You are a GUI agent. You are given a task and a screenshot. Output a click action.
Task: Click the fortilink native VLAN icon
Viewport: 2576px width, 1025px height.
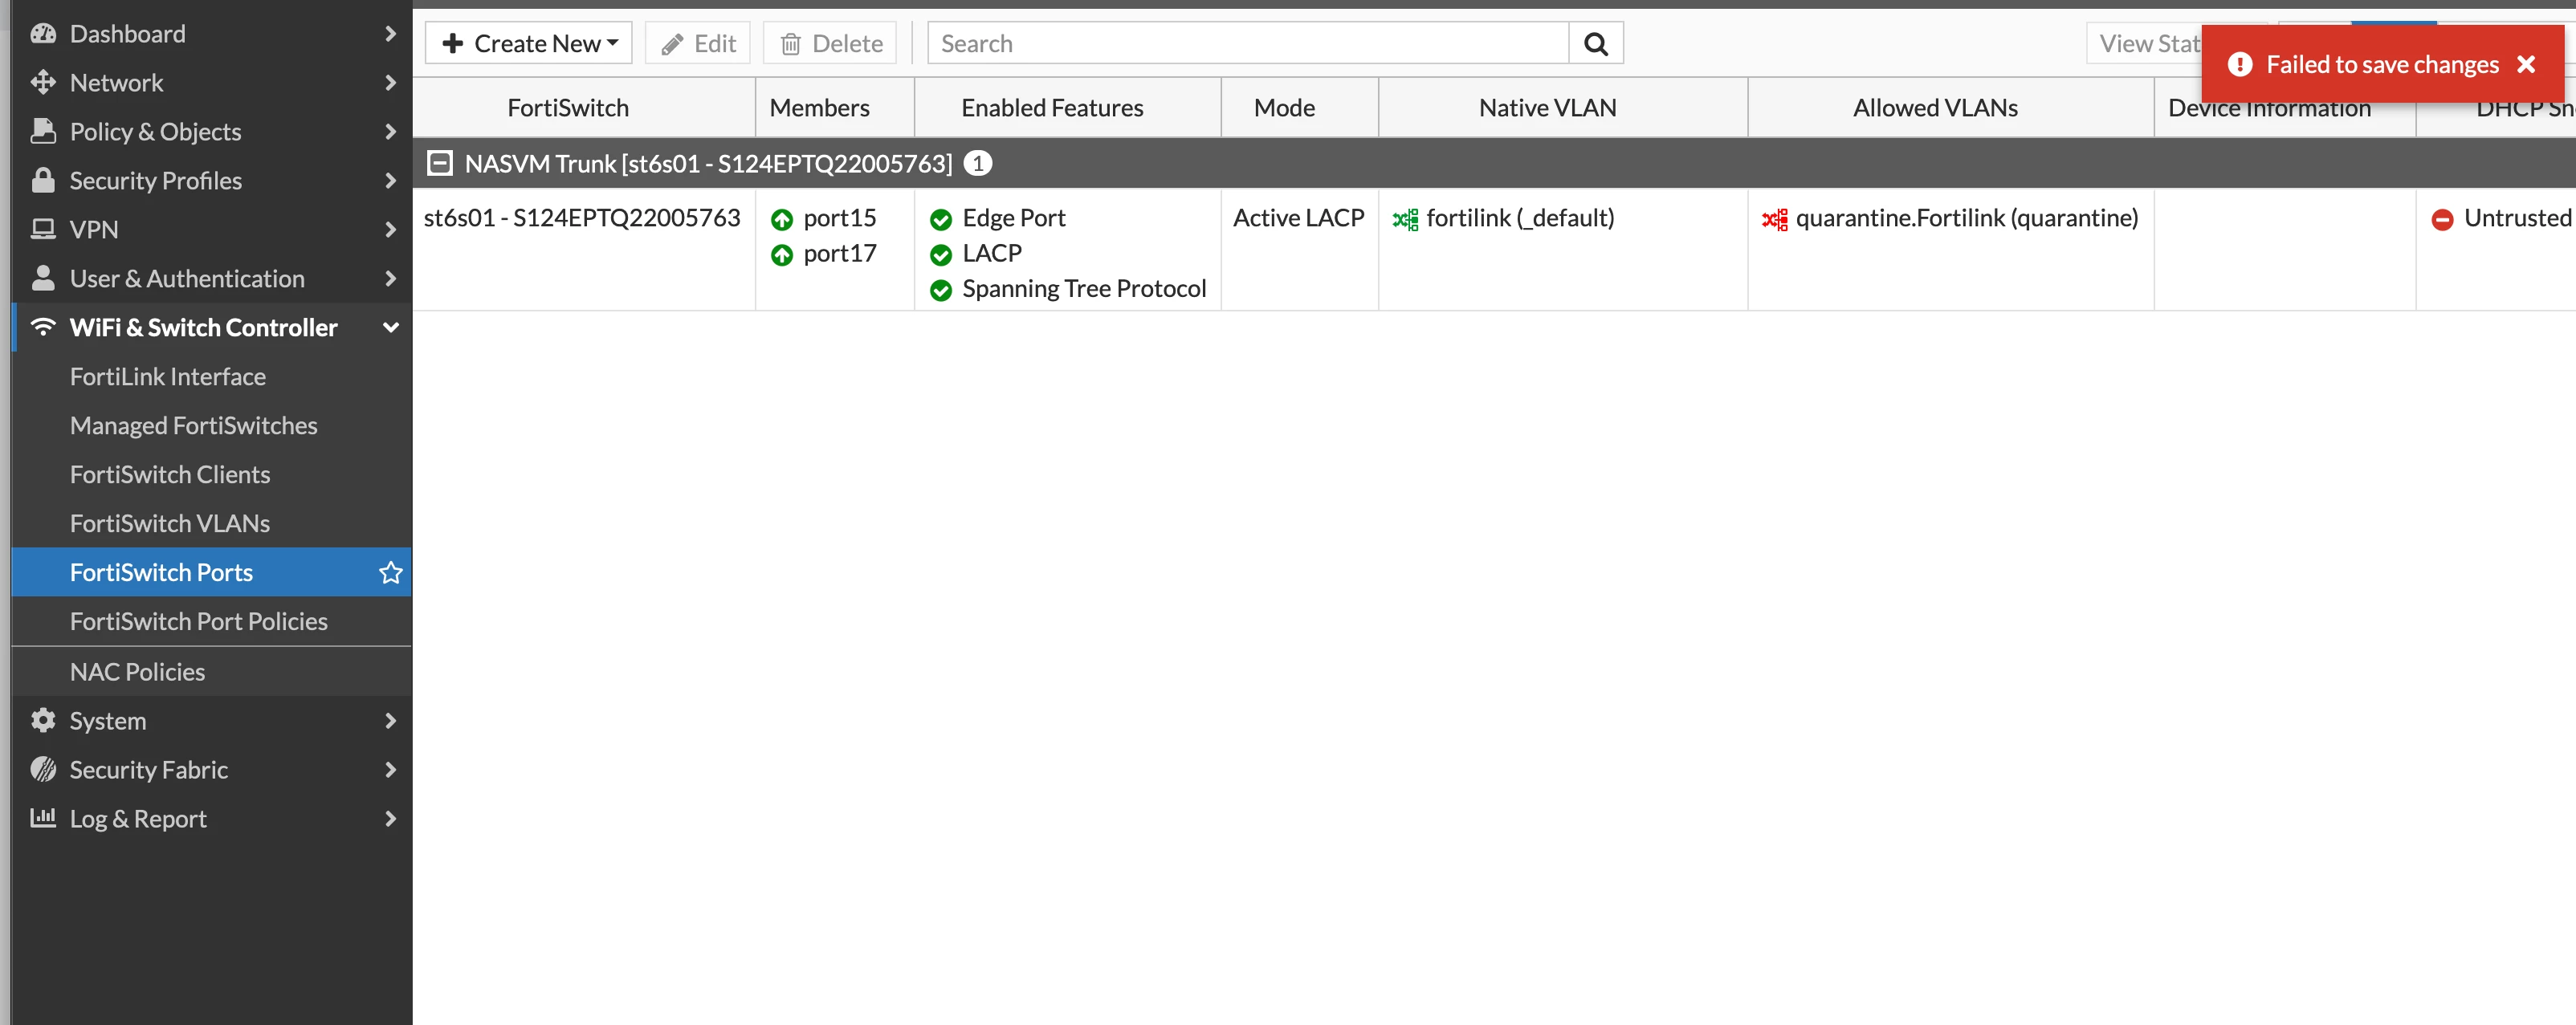[1405, 219]
